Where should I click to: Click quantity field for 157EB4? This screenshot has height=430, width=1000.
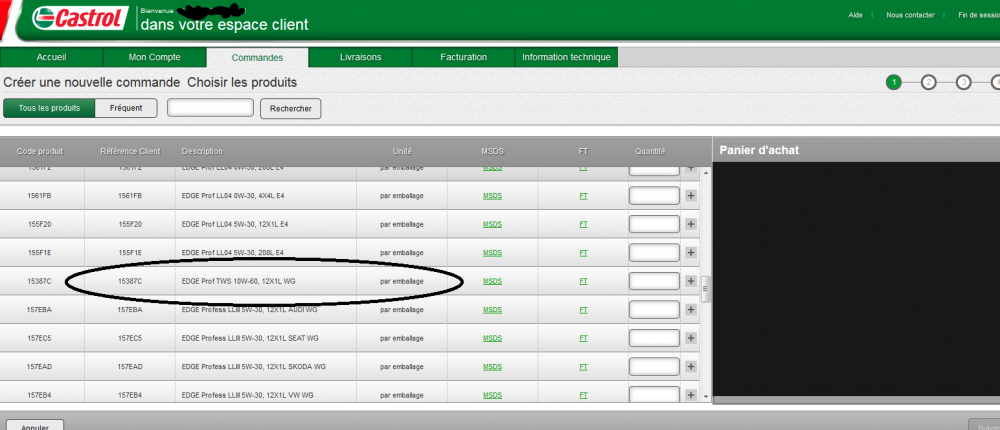point(654,395)
